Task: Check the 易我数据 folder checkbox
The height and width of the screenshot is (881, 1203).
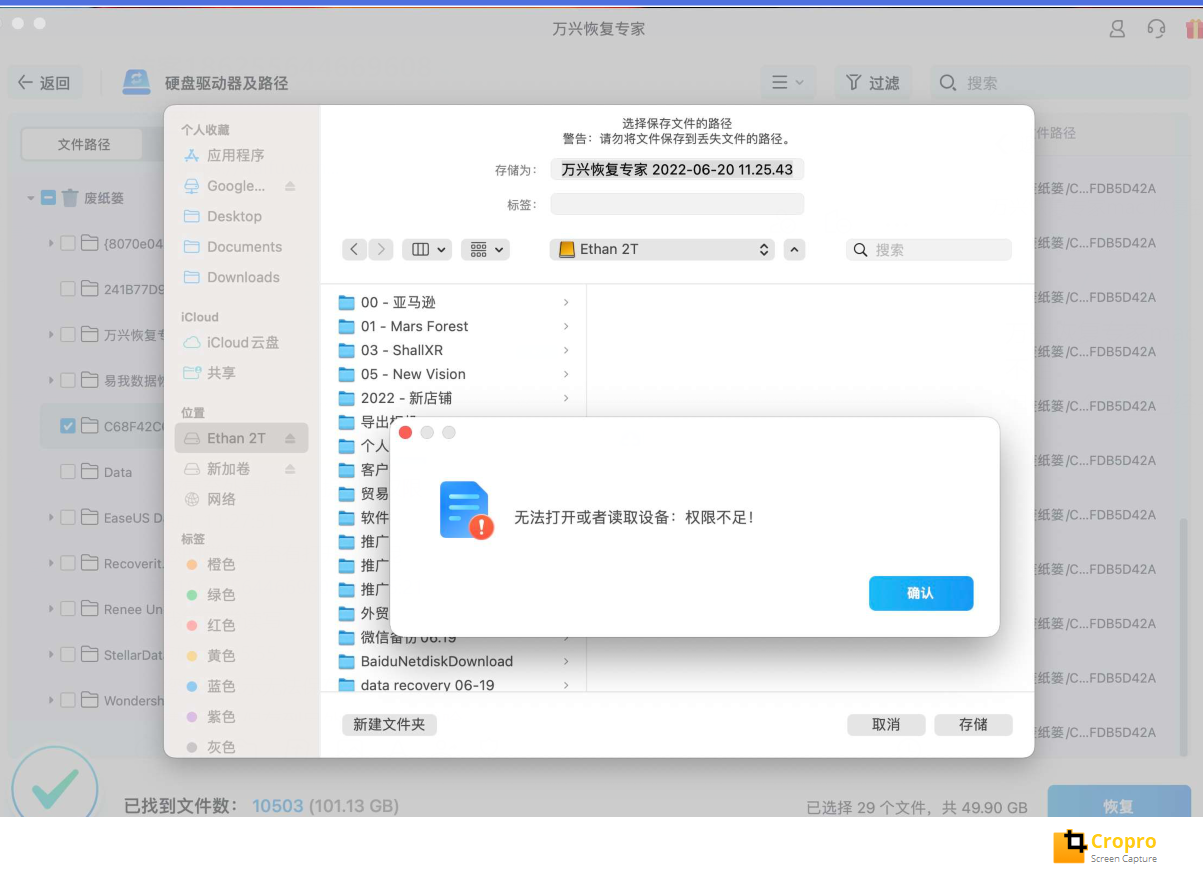Action: click(x=68, y=380)
